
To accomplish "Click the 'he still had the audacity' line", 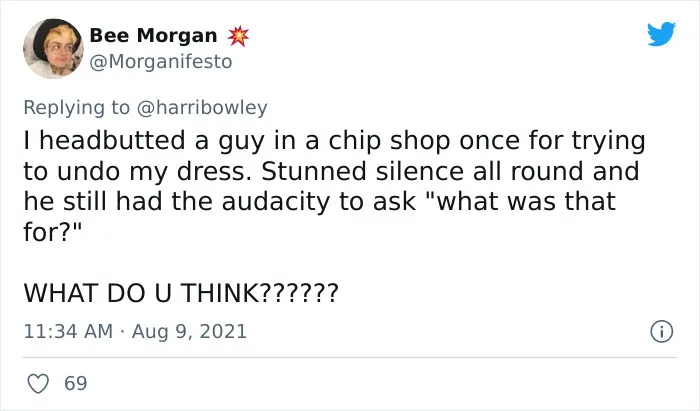I will (320, 201).
